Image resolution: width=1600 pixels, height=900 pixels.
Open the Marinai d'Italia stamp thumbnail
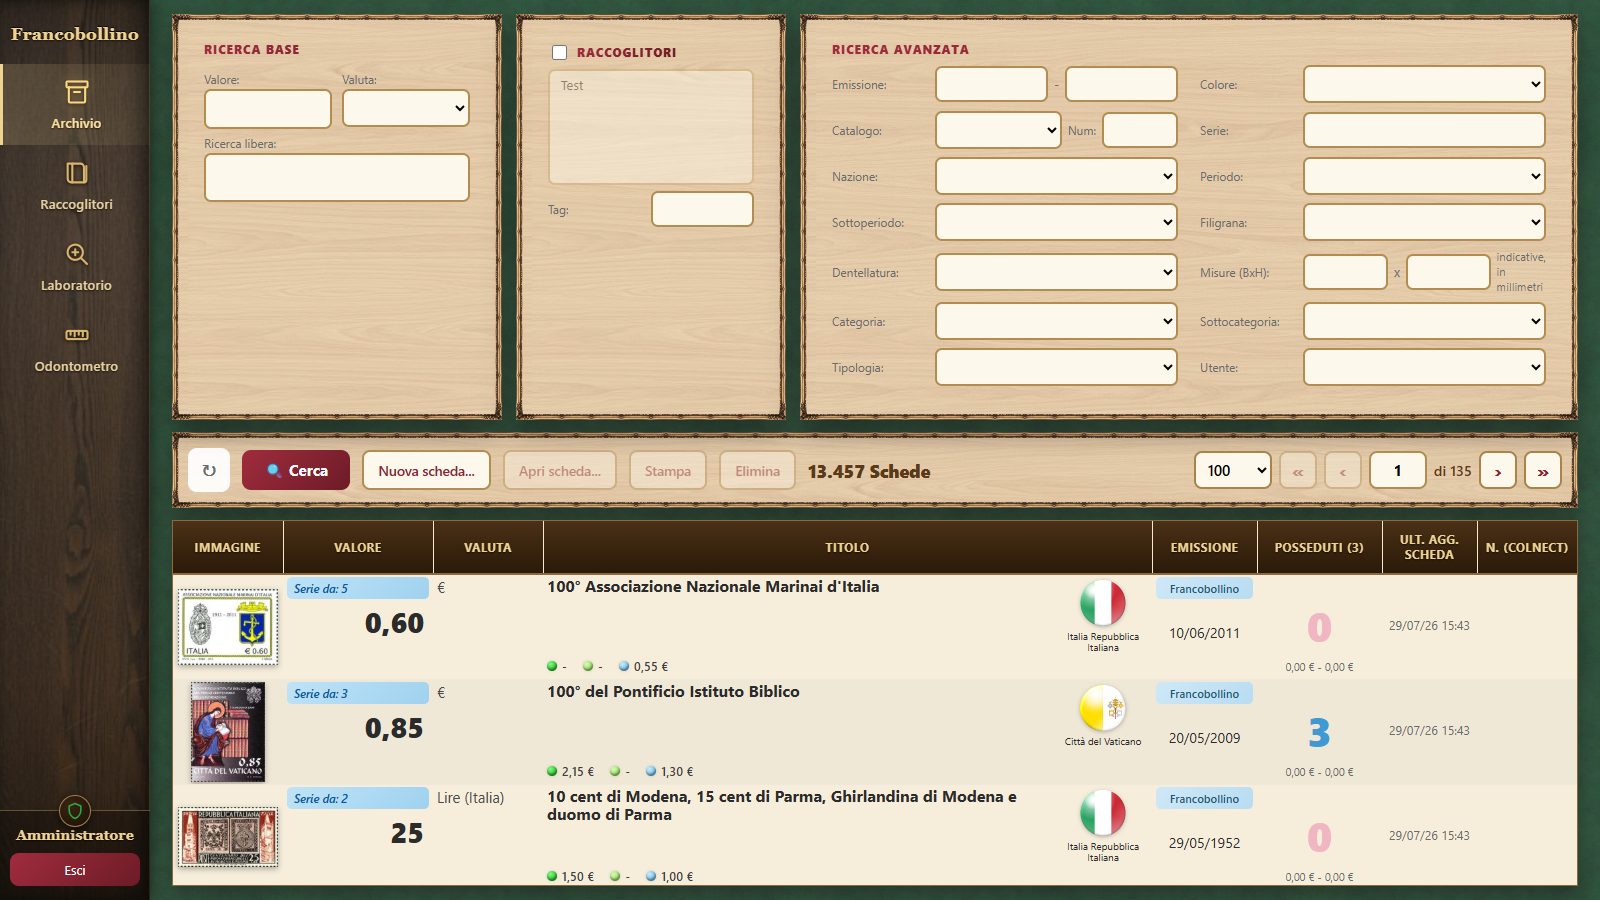tap(228, 627)
